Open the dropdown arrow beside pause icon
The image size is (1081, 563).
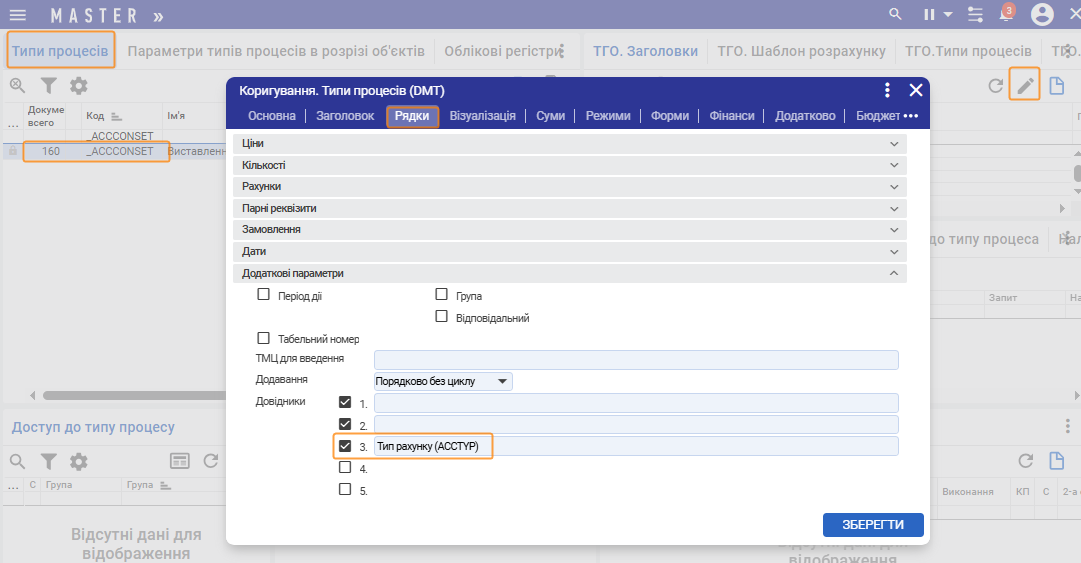click(948, 14)
